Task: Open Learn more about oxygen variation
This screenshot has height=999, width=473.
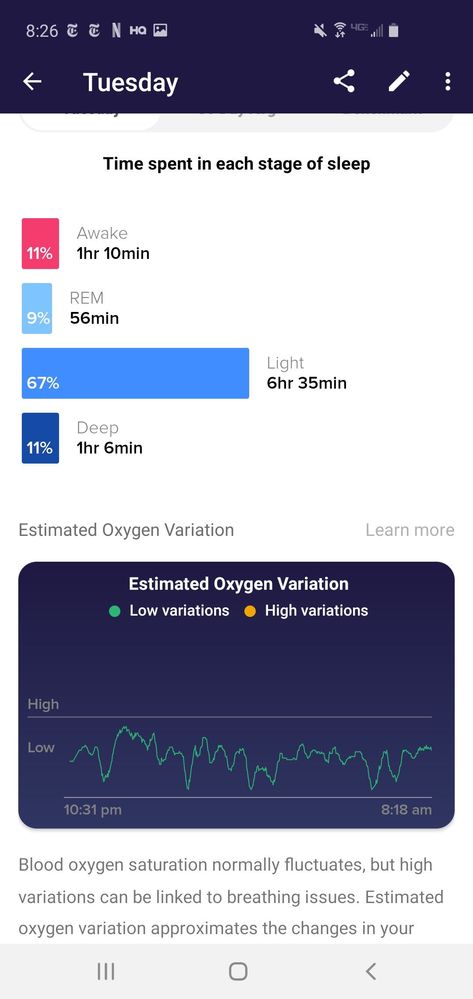Action: (410, 530)
